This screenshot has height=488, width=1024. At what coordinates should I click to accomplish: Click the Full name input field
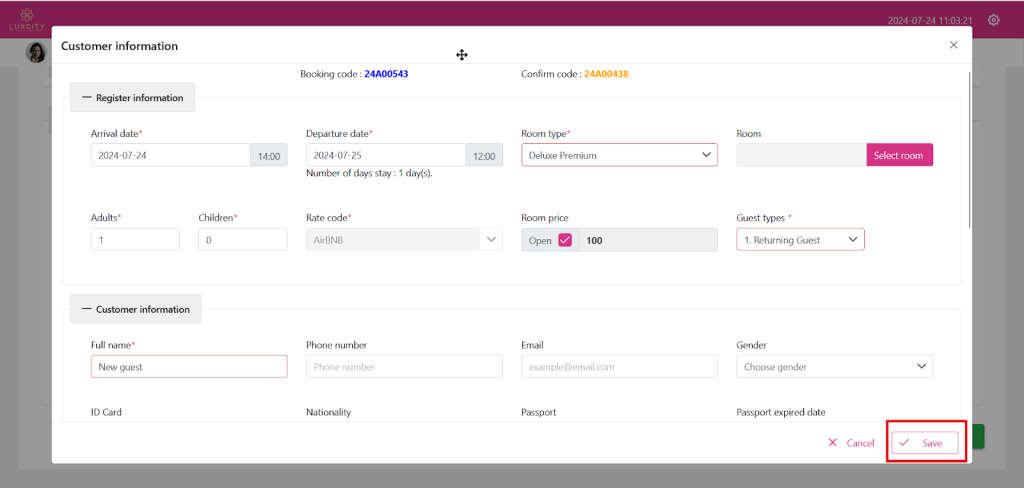click(188, 367)
